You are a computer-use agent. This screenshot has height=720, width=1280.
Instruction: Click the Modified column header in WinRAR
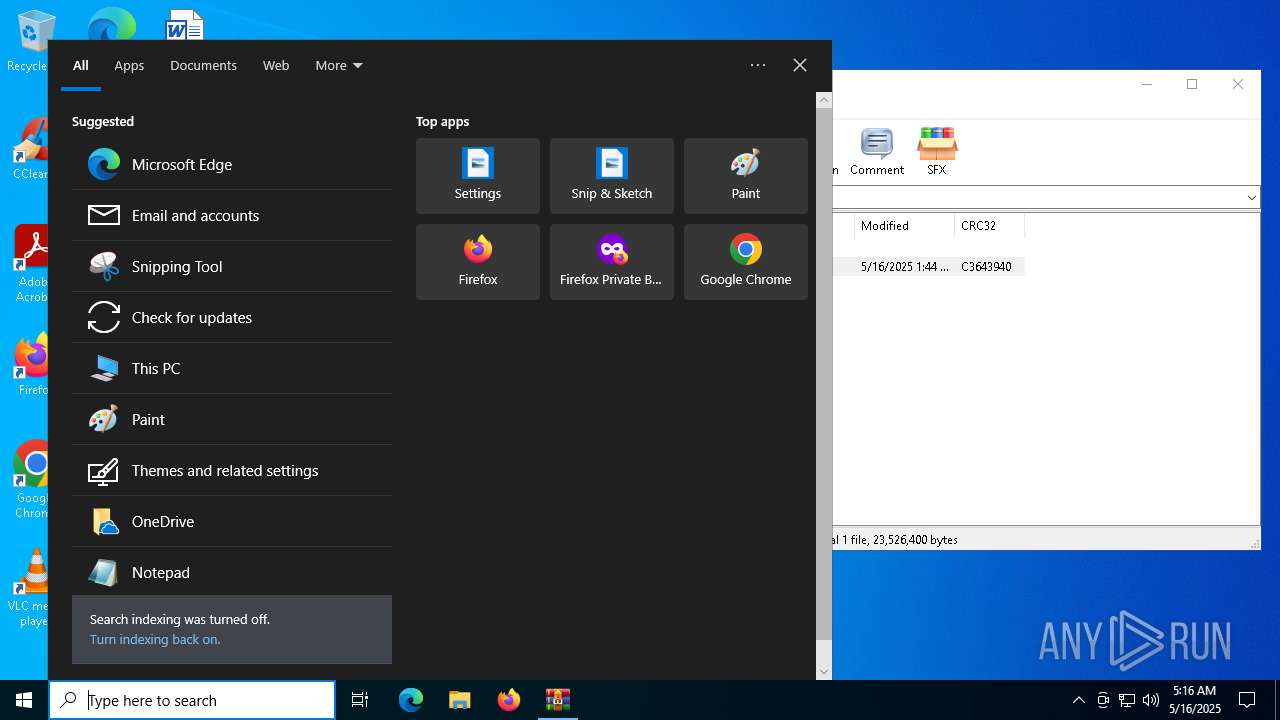904,226
